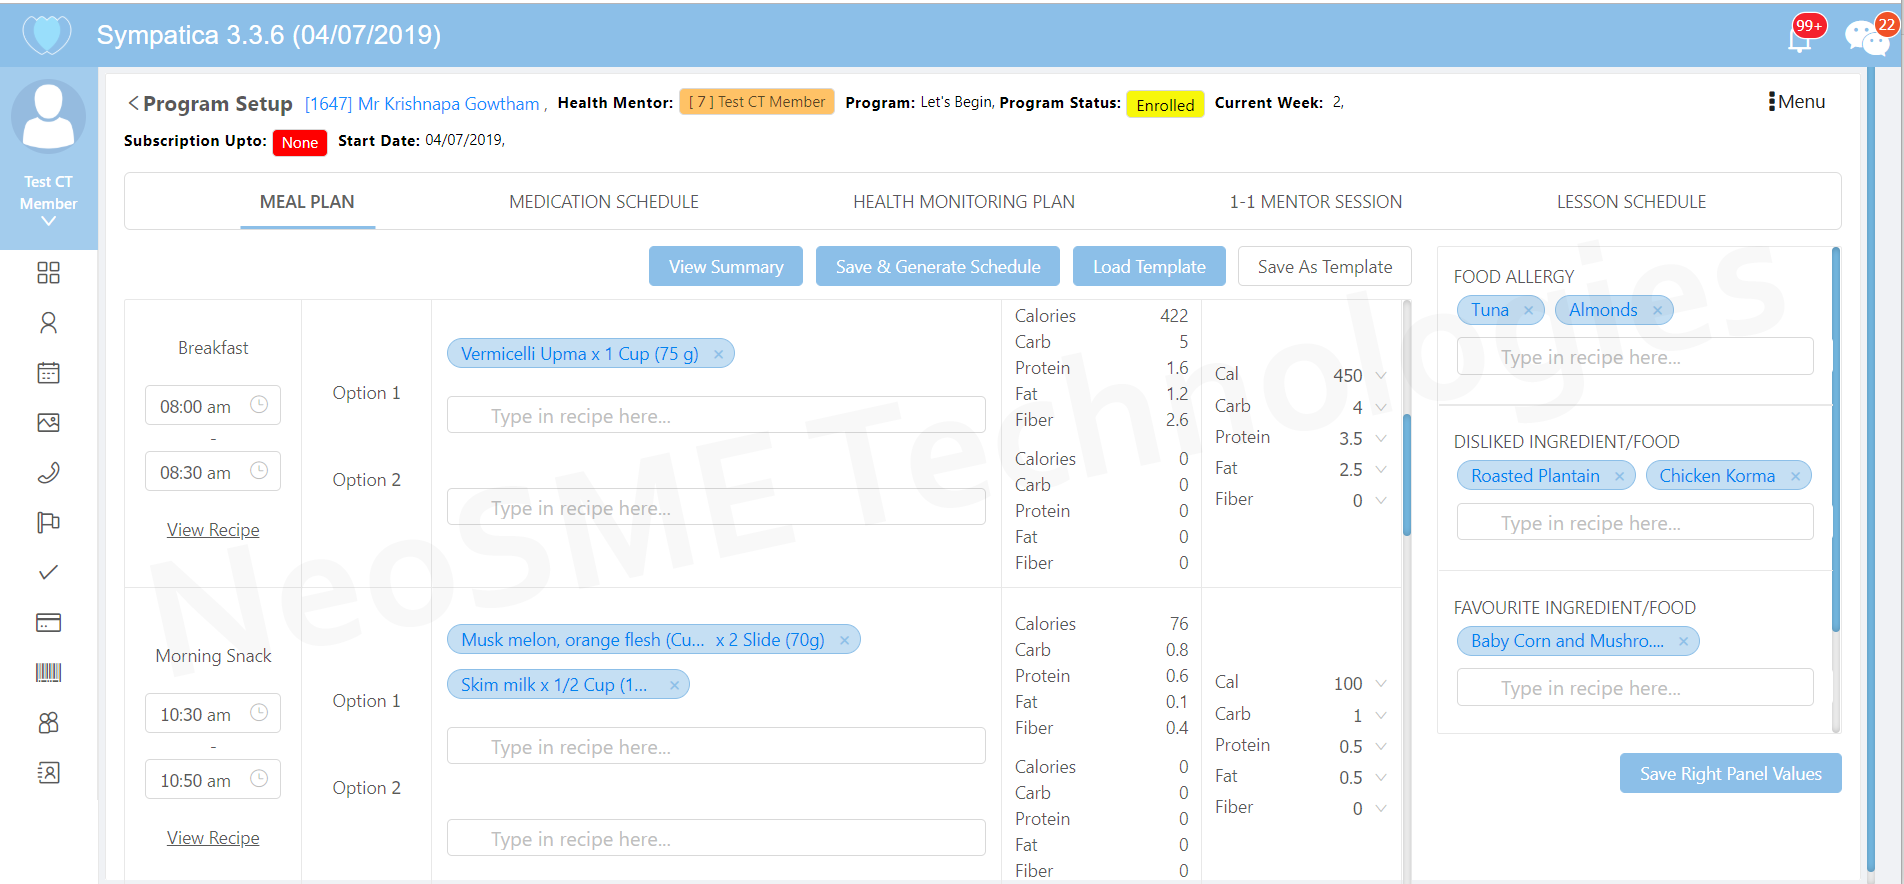Click the barcode icon in sidebar

[48, 672]
